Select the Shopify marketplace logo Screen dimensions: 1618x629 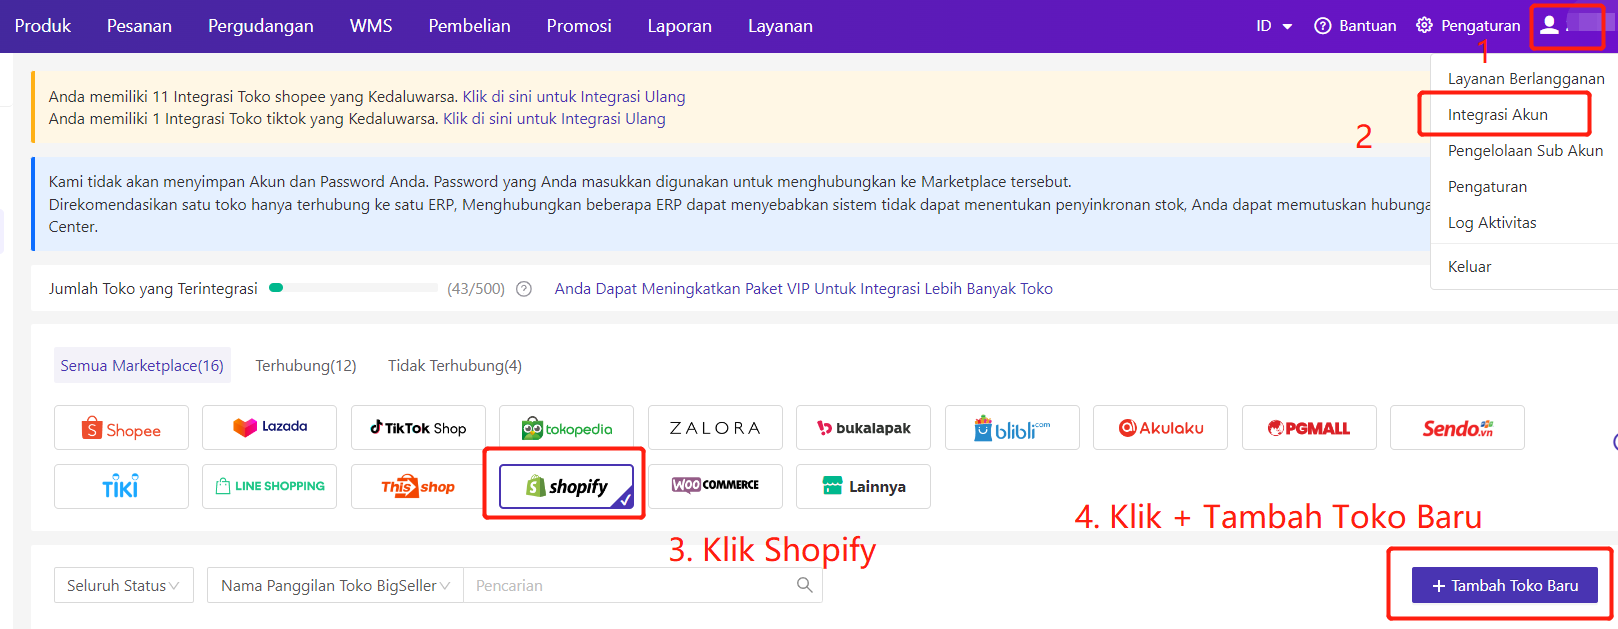(566, 487)
